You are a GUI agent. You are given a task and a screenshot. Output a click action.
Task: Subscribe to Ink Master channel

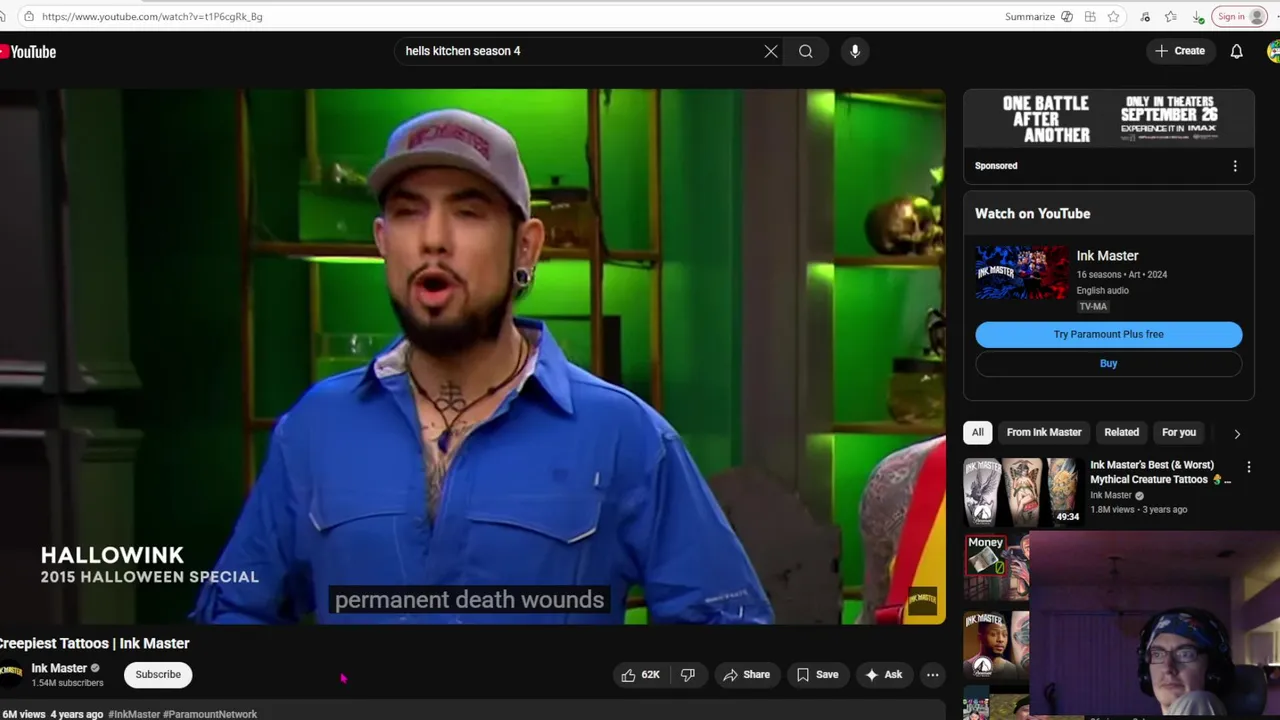pyautogui.click(x=158, y=674)
